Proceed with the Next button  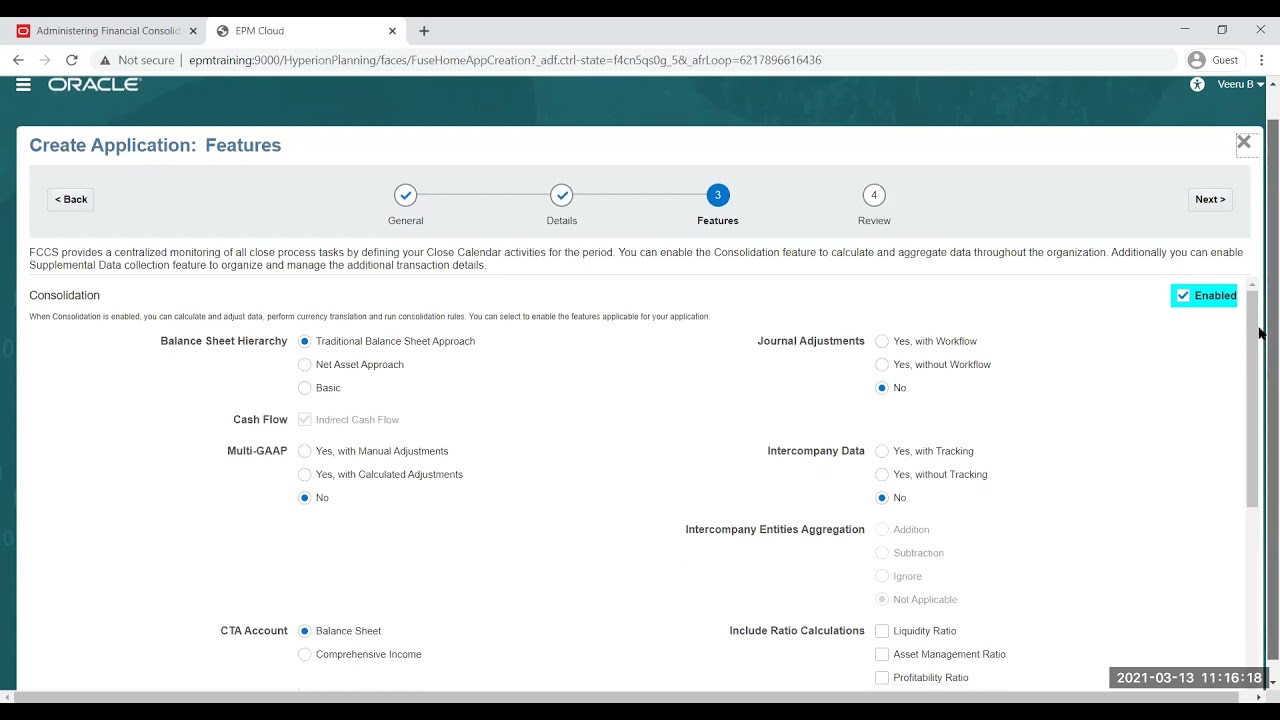coord(1210,199)
